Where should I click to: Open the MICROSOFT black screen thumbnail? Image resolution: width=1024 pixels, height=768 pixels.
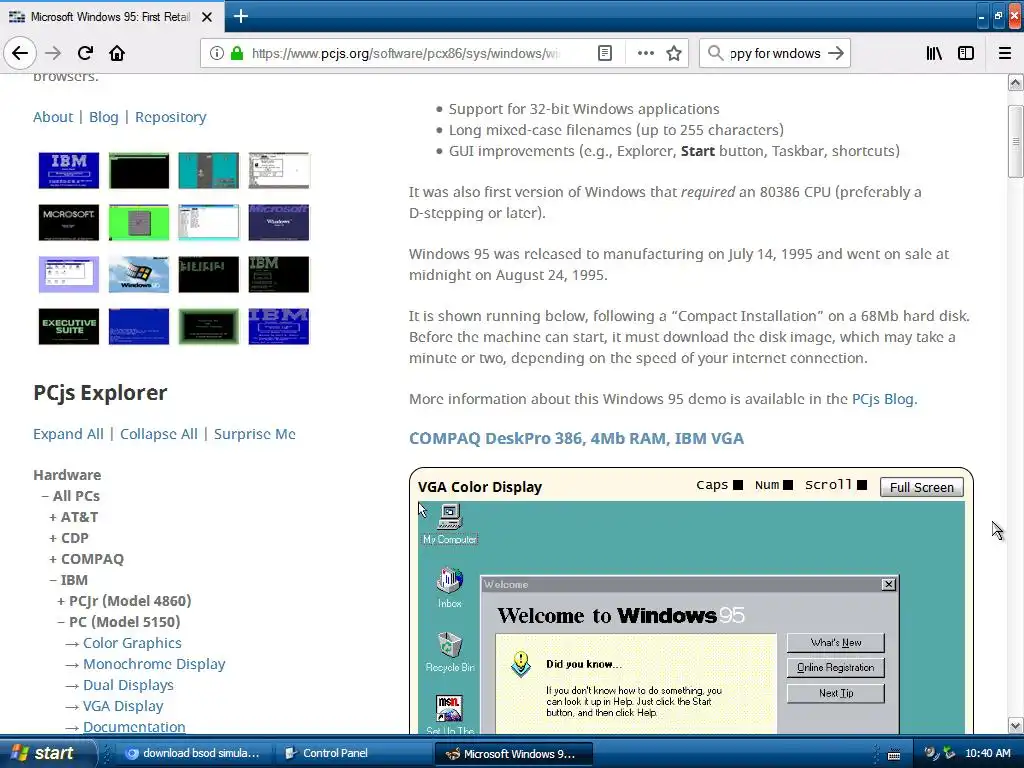pos(69,223)
